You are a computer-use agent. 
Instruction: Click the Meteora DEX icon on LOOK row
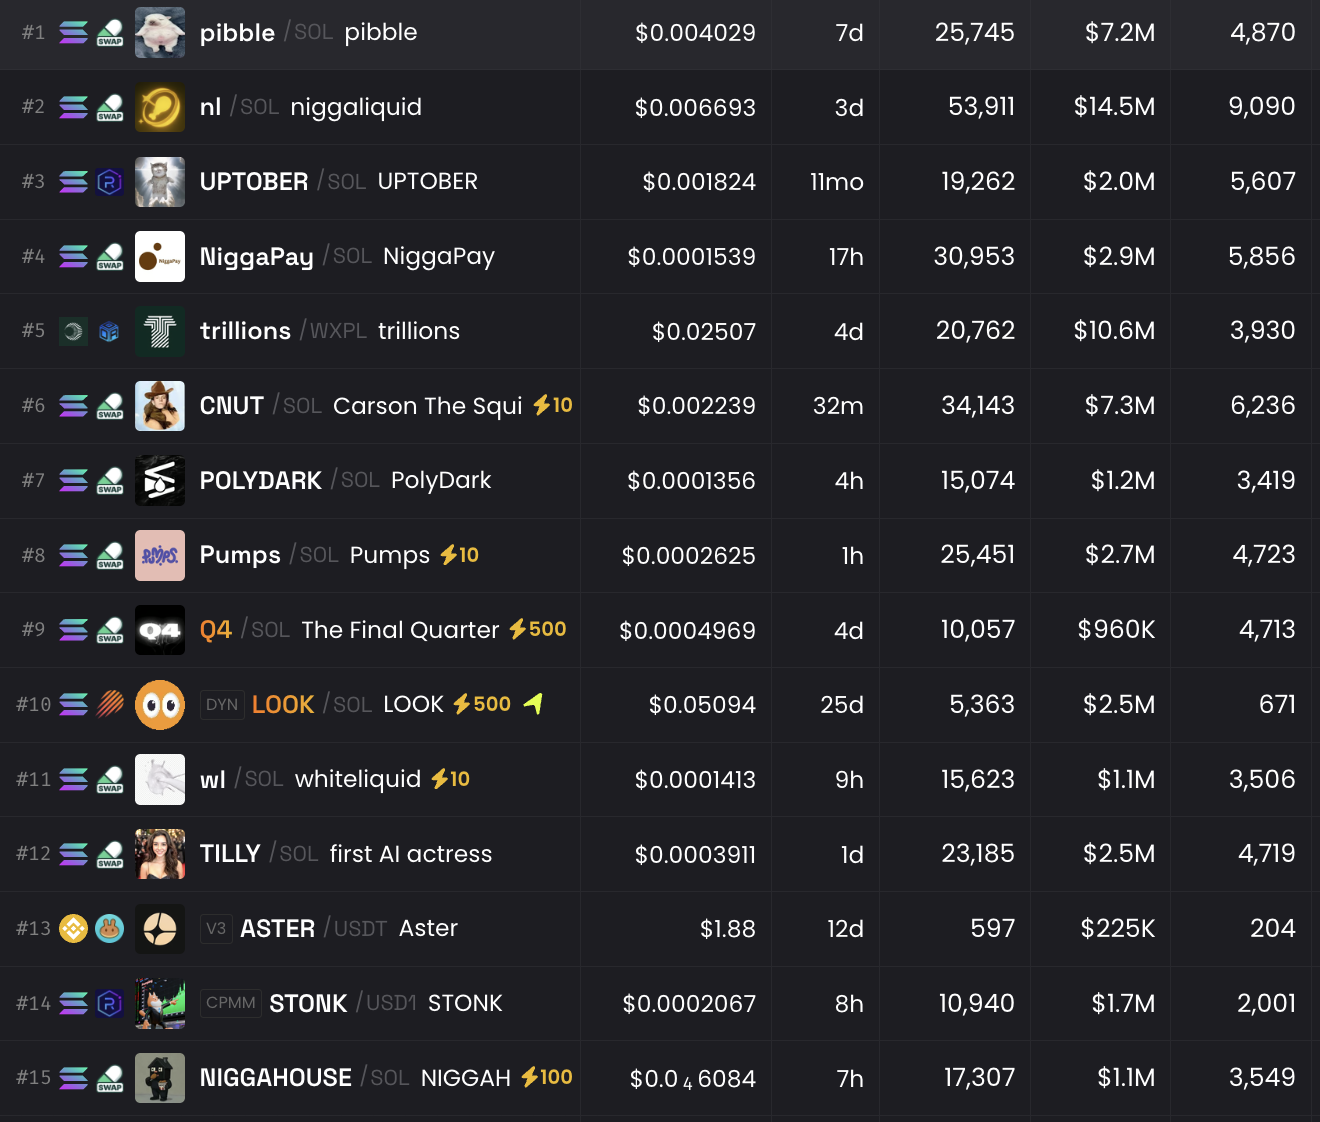pyautogui.click(x=110, y=704)
